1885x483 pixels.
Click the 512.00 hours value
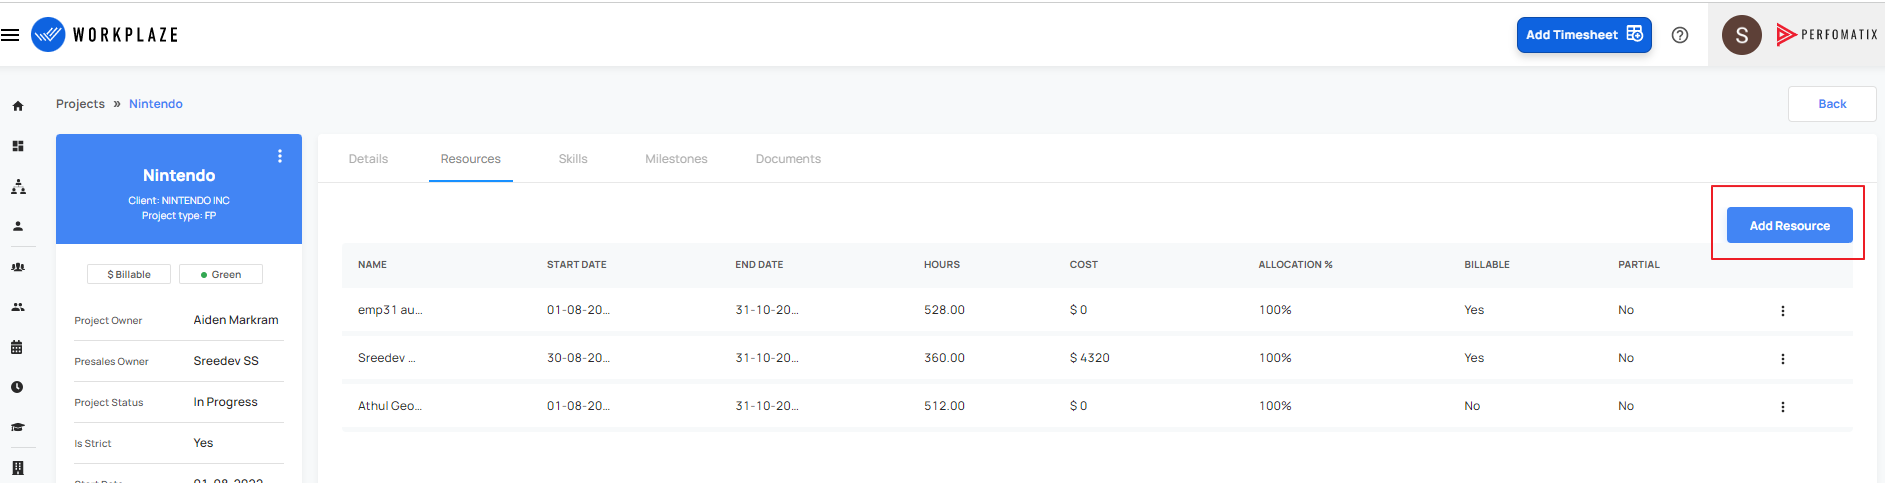pos(944,406)
